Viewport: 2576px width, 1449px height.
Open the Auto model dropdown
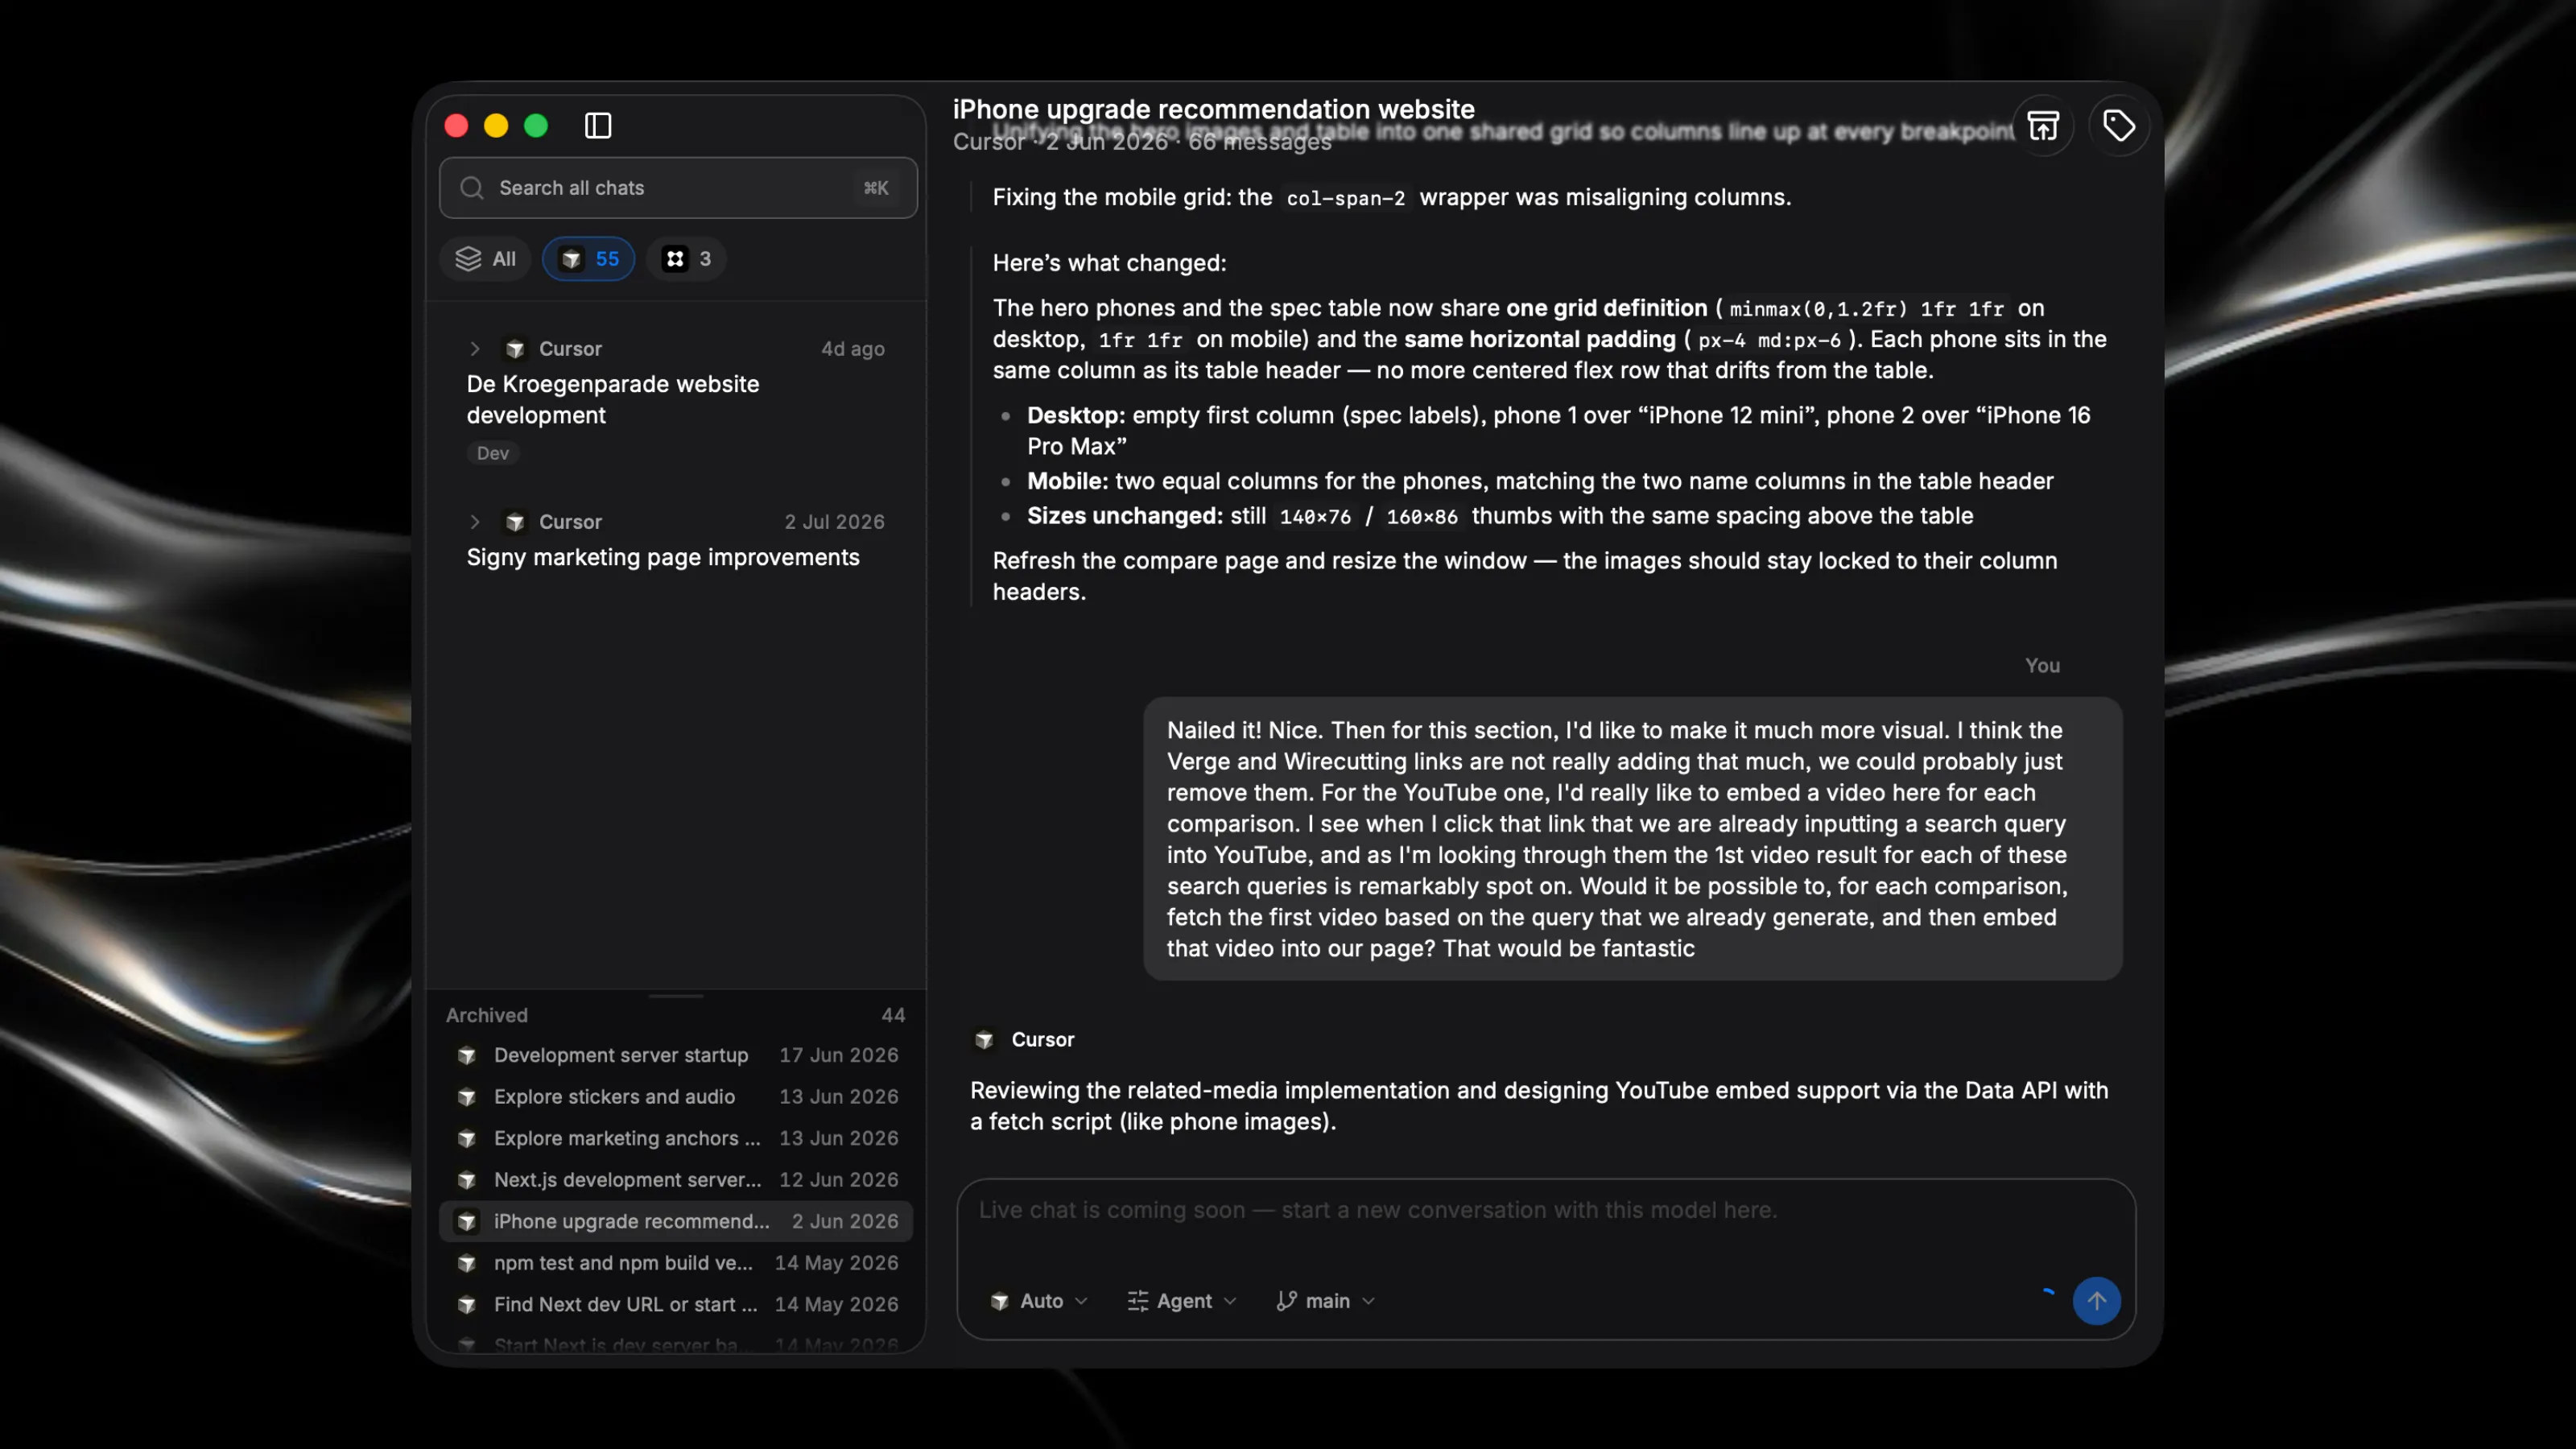point(1039,1301)
